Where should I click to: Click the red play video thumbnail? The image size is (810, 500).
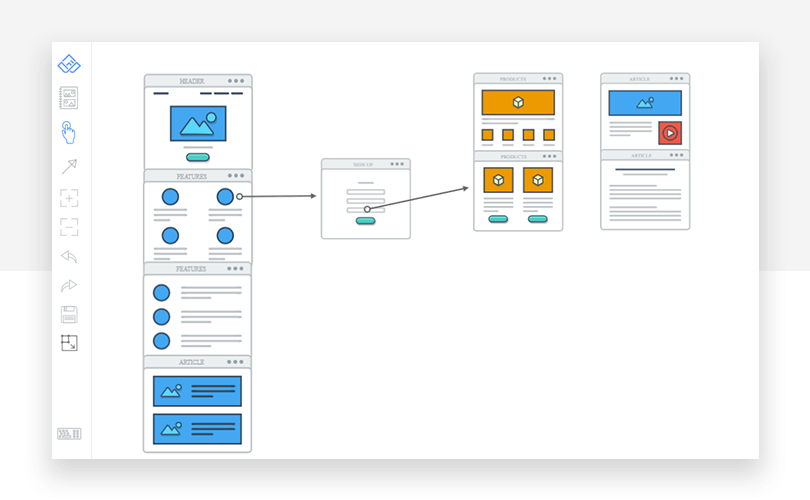670,133
